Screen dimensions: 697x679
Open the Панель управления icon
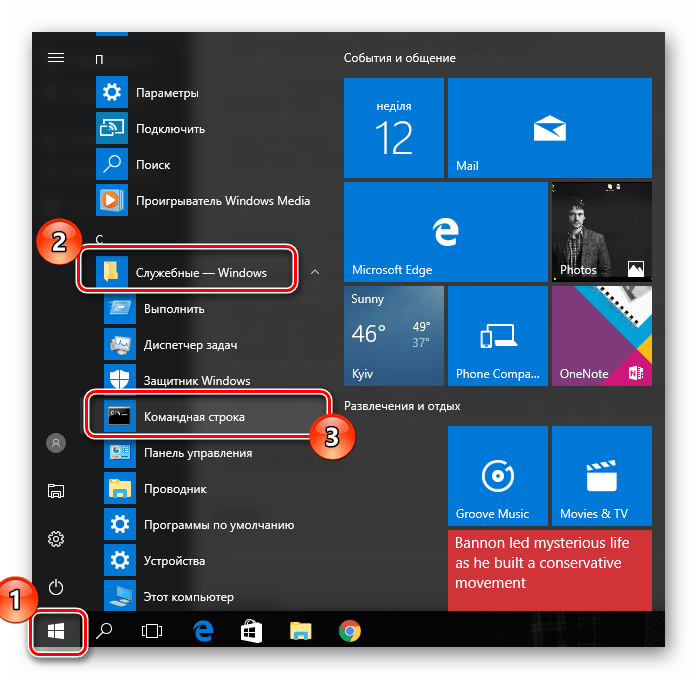pos(120,452)
